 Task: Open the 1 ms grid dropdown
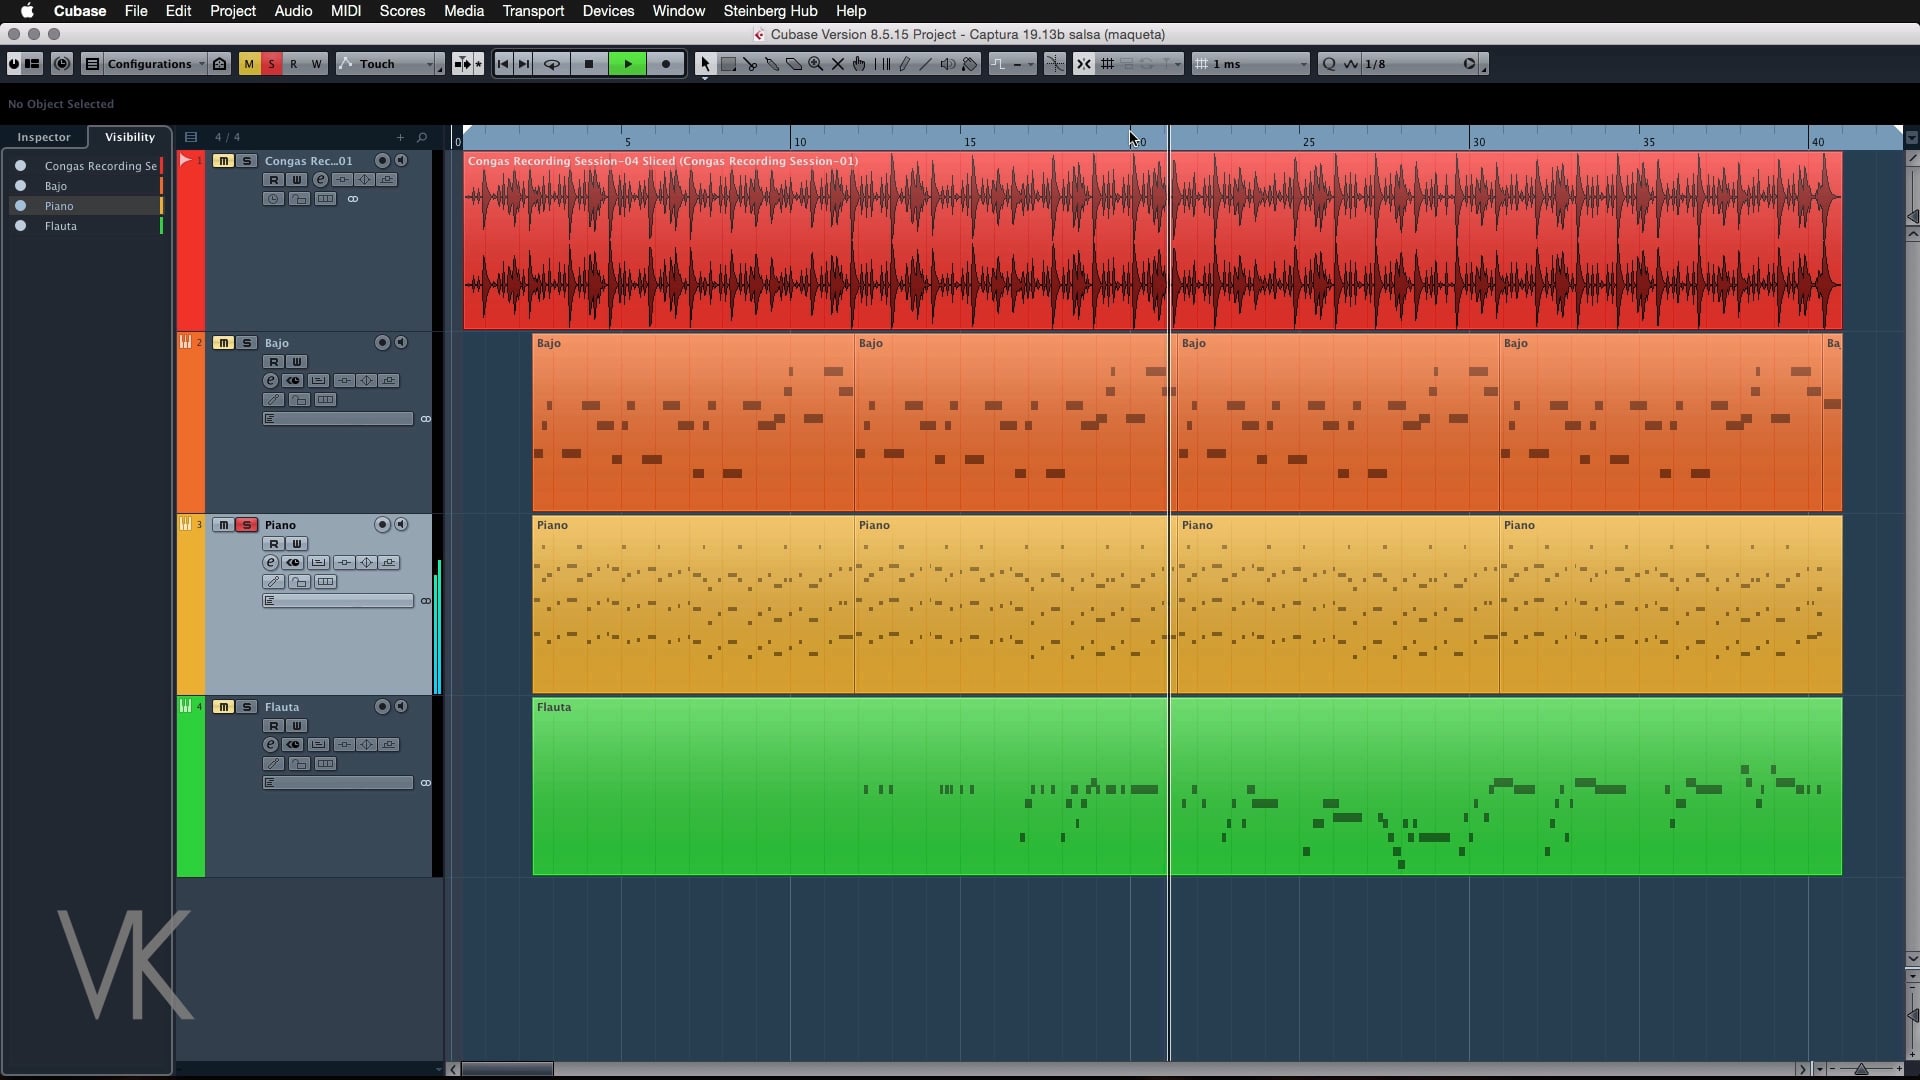[x=1251, y=64]
